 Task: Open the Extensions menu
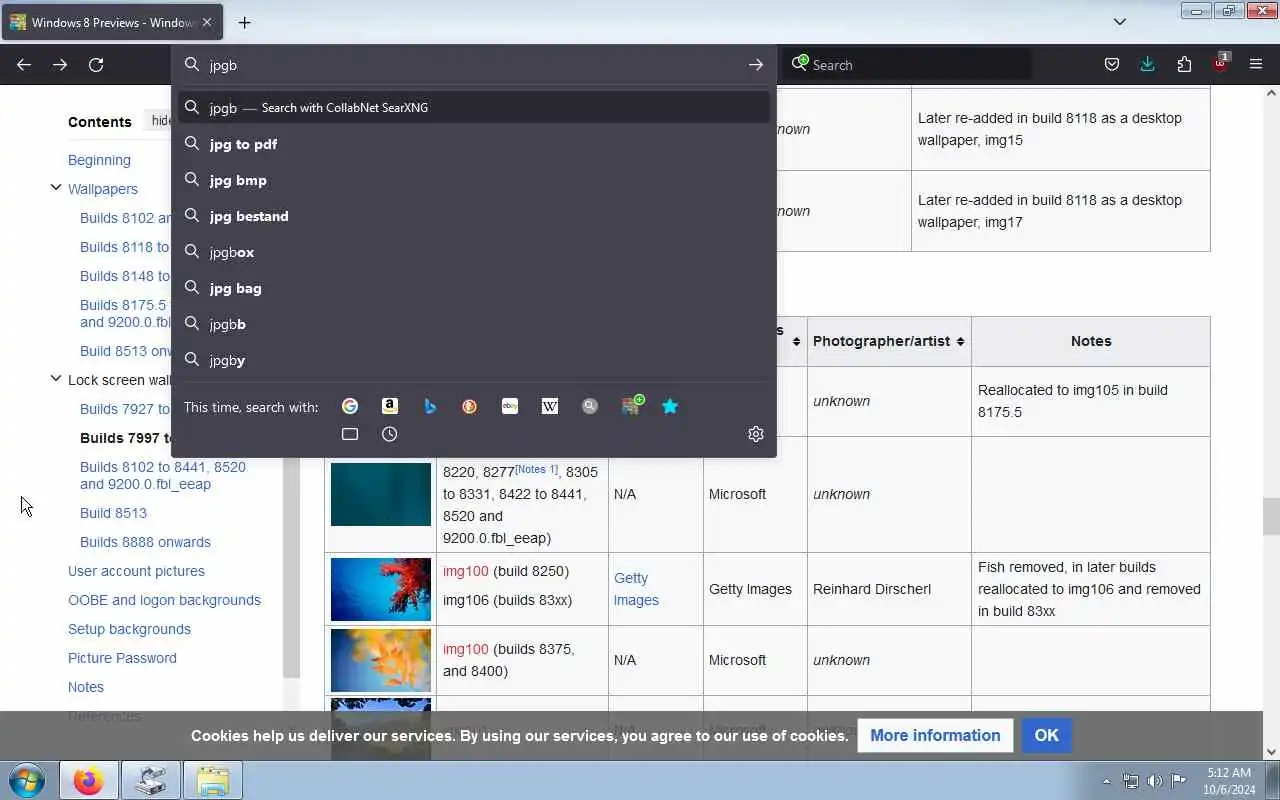1184,65
